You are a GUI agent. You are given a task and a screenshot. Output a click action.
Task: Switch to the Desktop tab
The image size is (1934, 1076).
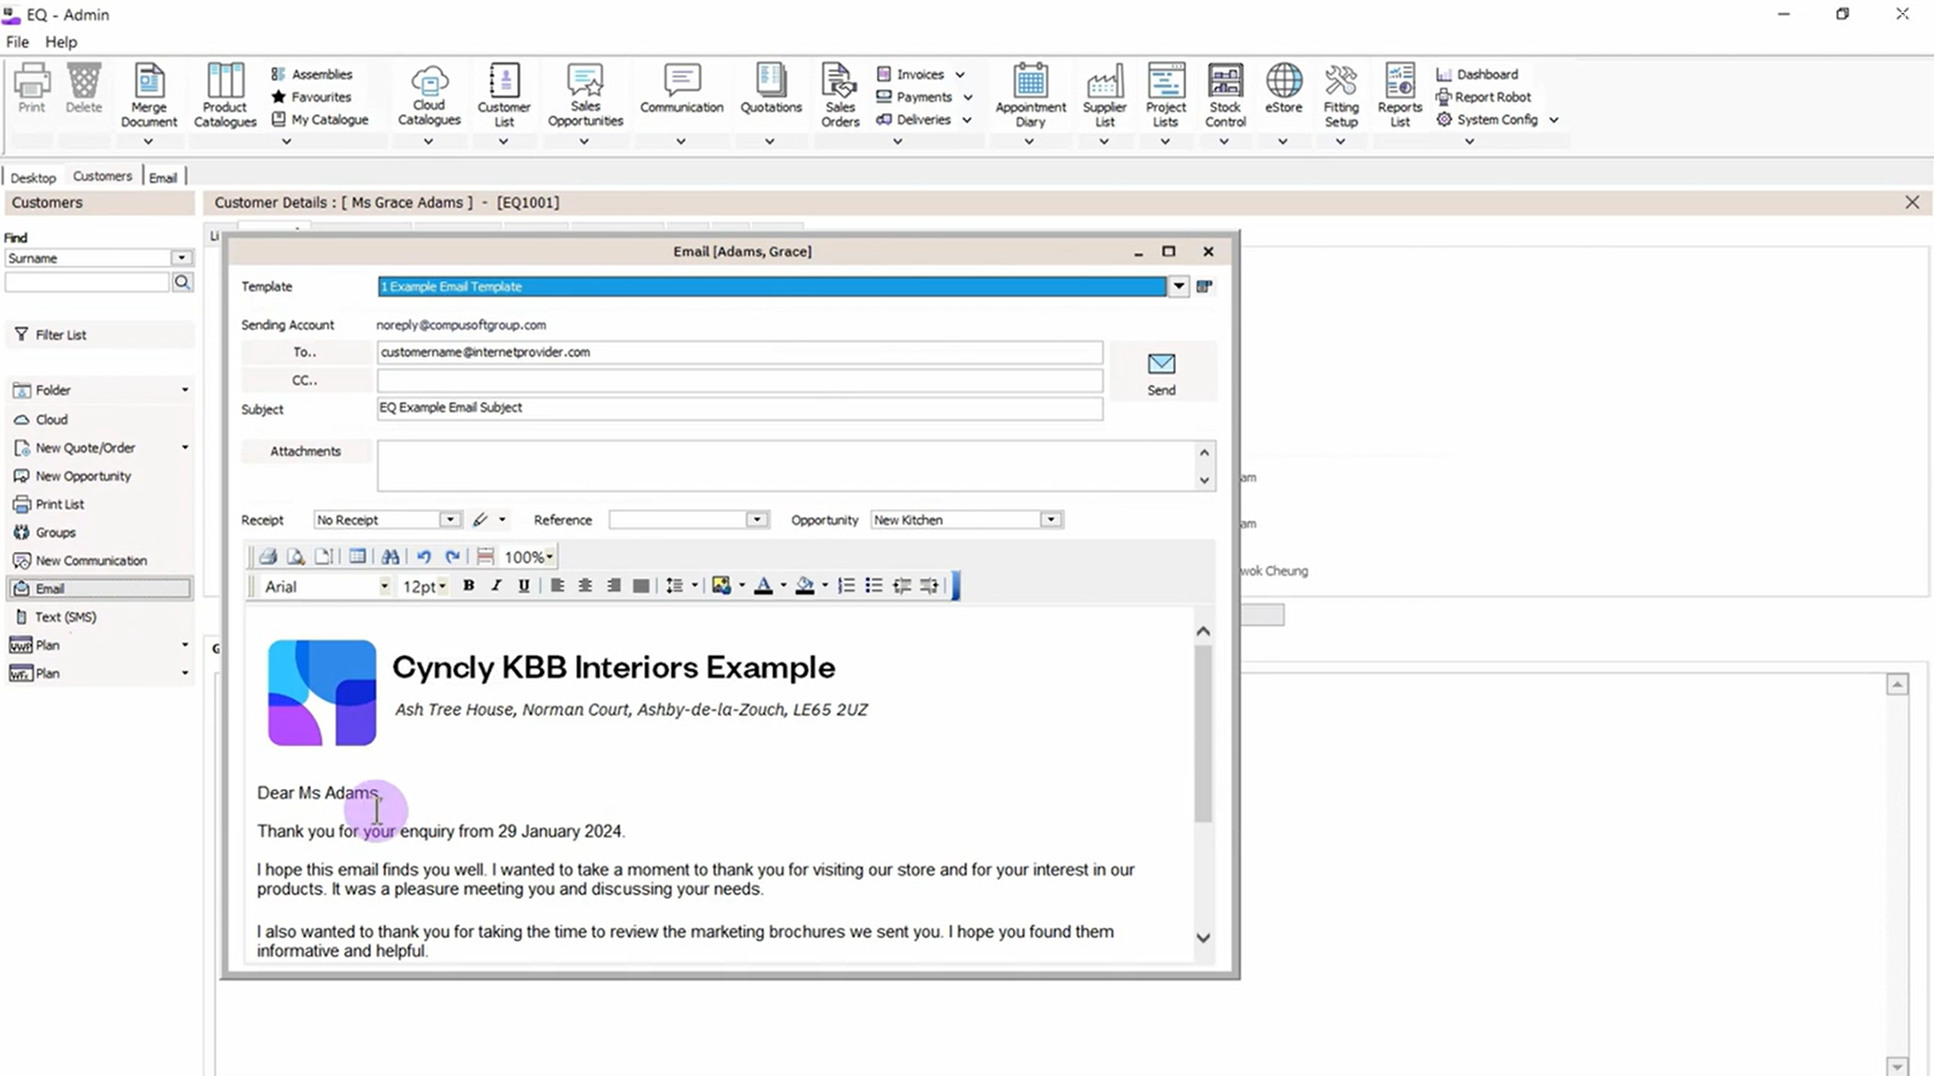point(33,178)
